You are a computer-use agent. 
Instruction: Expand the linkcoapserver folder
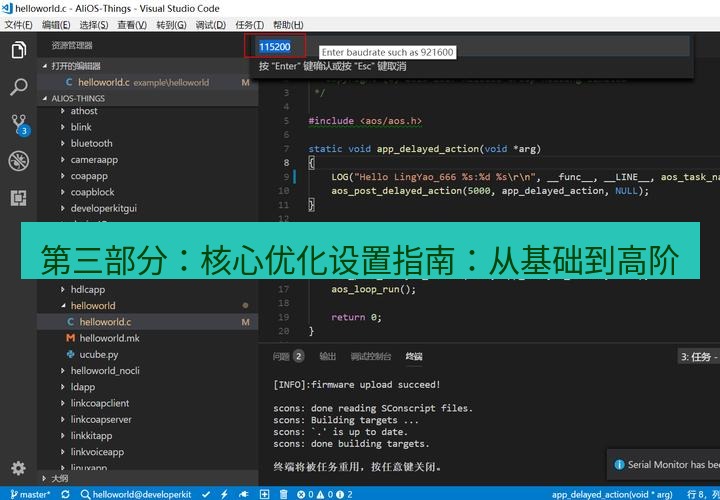point(101,420)
